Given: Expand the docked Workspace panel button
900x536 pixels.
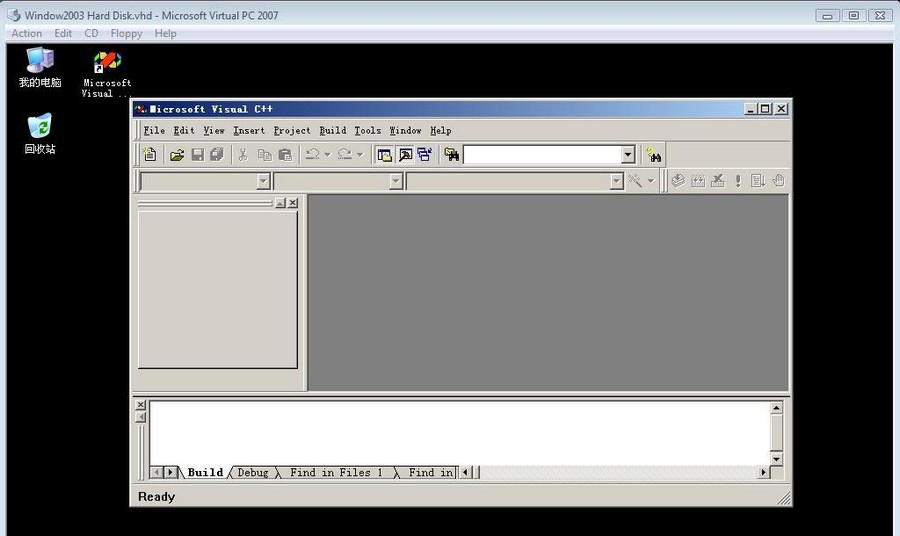Looking at the screenshot, I should pyautogui.click(x=280, y=203).
